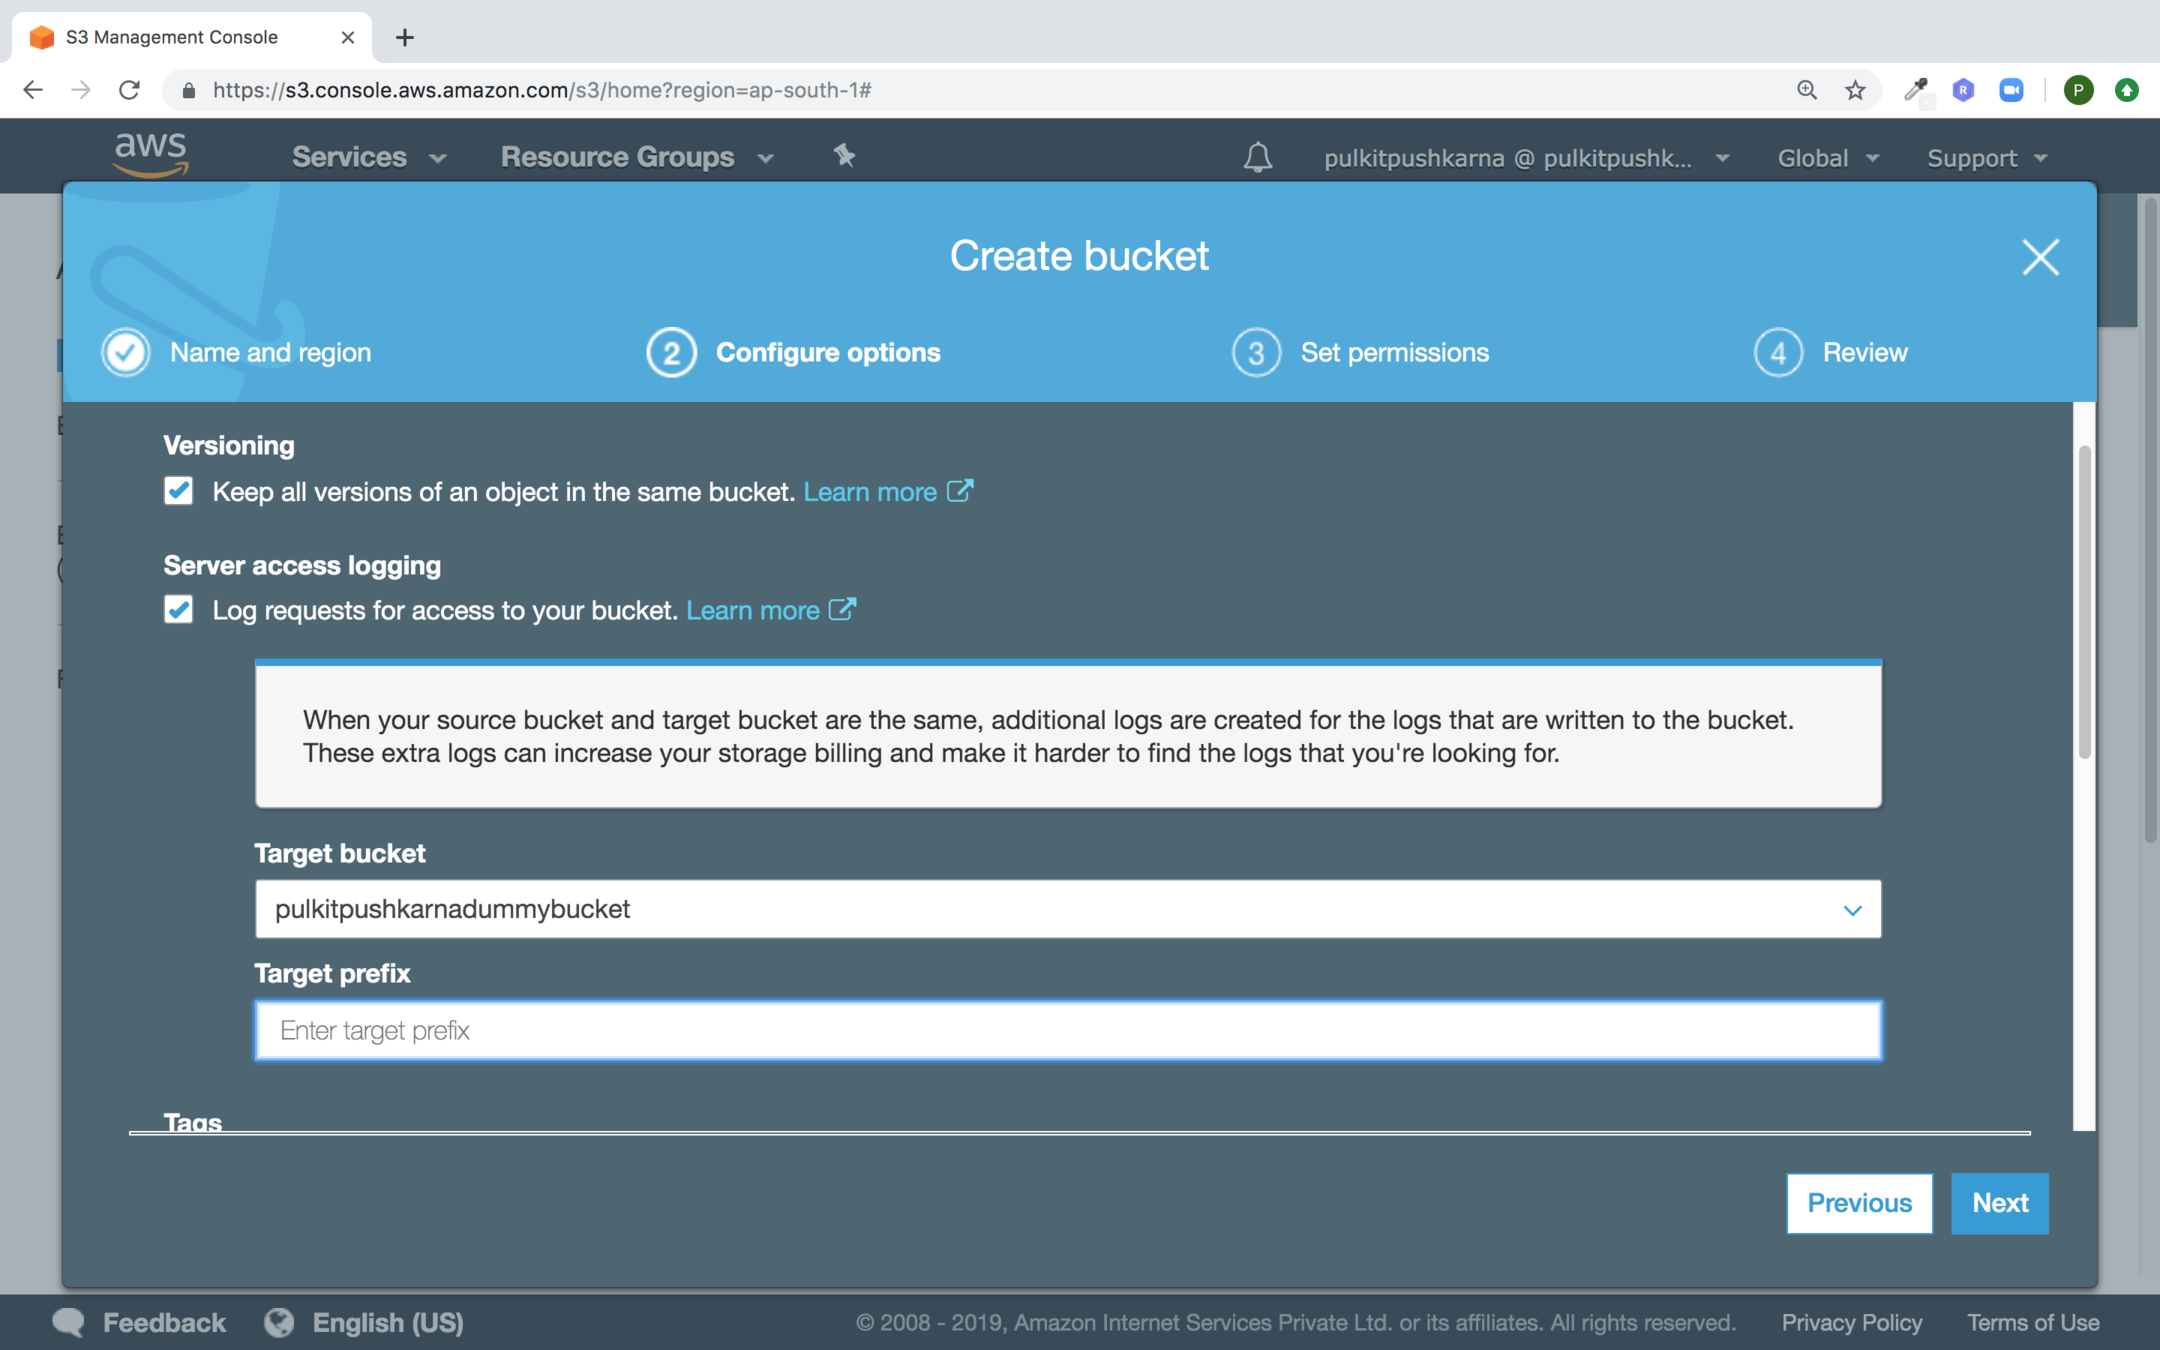Bookmark page with the star icon
The image size is (2160, 1350).
tap(1855, 90)
